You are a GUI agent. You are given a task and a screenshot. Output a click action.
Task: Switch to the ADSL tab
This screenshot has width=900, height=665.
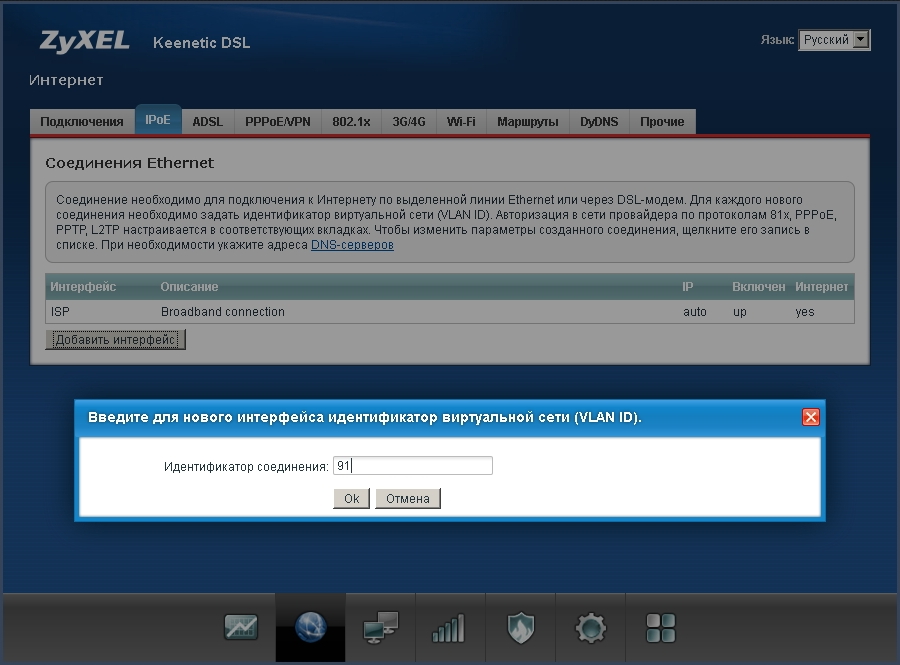pyautogui.click(x=208, y=122)
